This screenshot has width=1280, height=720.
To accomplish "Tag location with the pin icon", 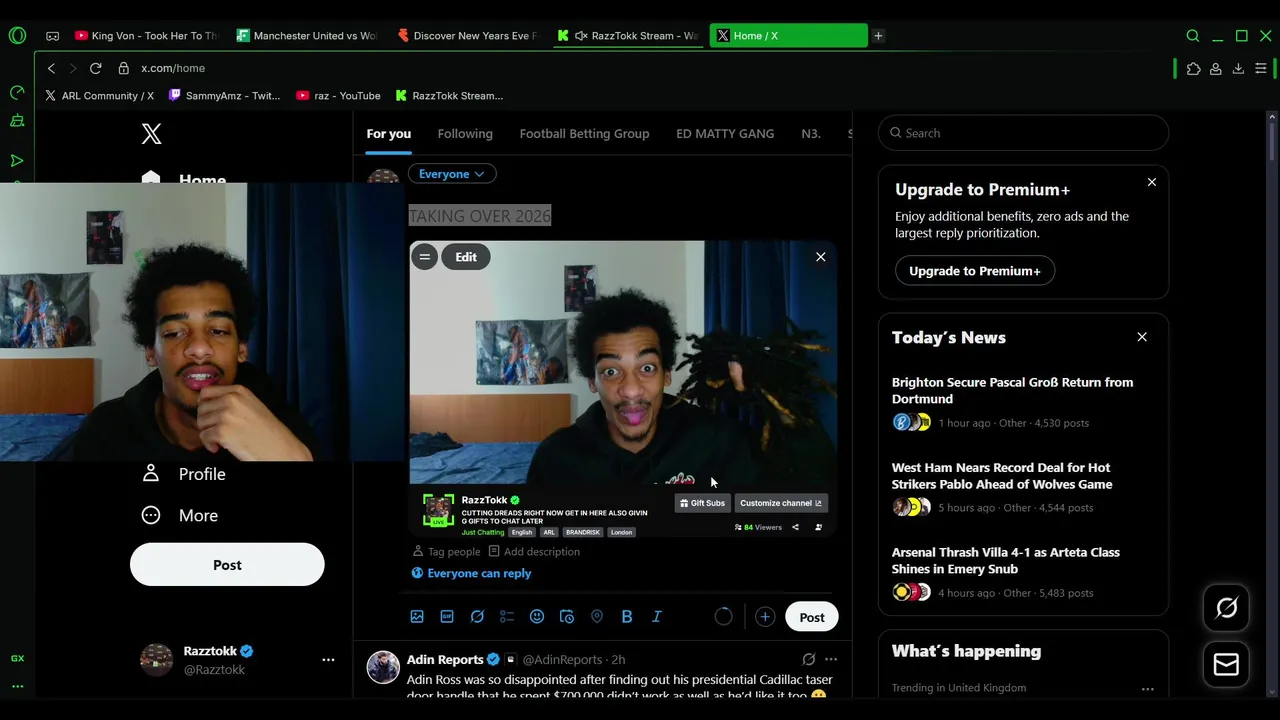I will pyautogui.click(x=597, y=617).
